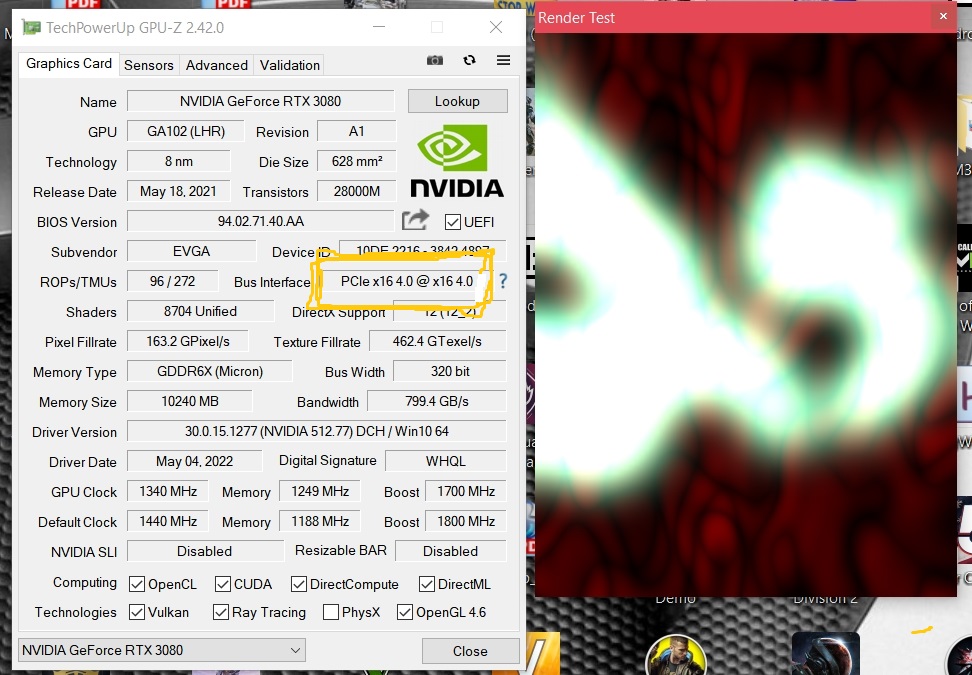Click the Resizable BAR Disabled value
Screen dimensions: 972x675
[450, 552]
